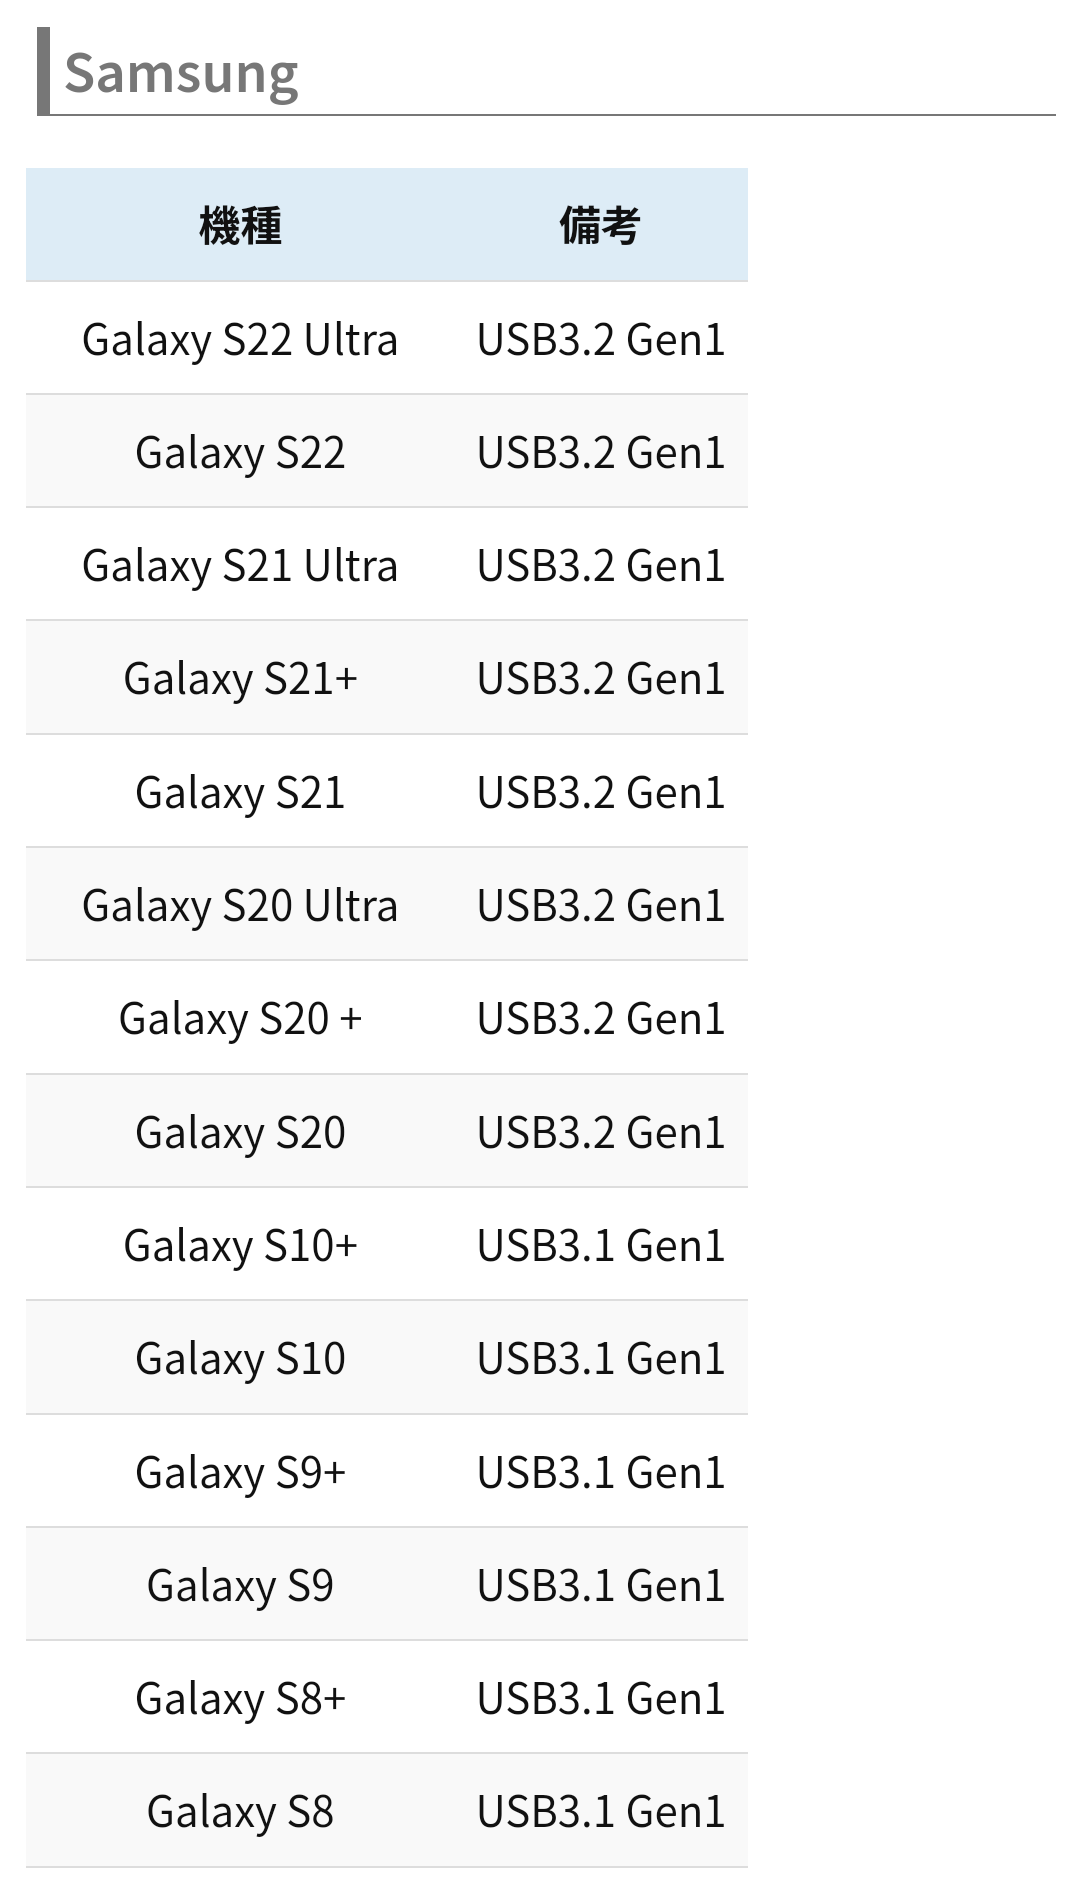Click the Galaxy S10+ model name
Viewport: 1080px width, 1889px height.
tap(240, 1246)
